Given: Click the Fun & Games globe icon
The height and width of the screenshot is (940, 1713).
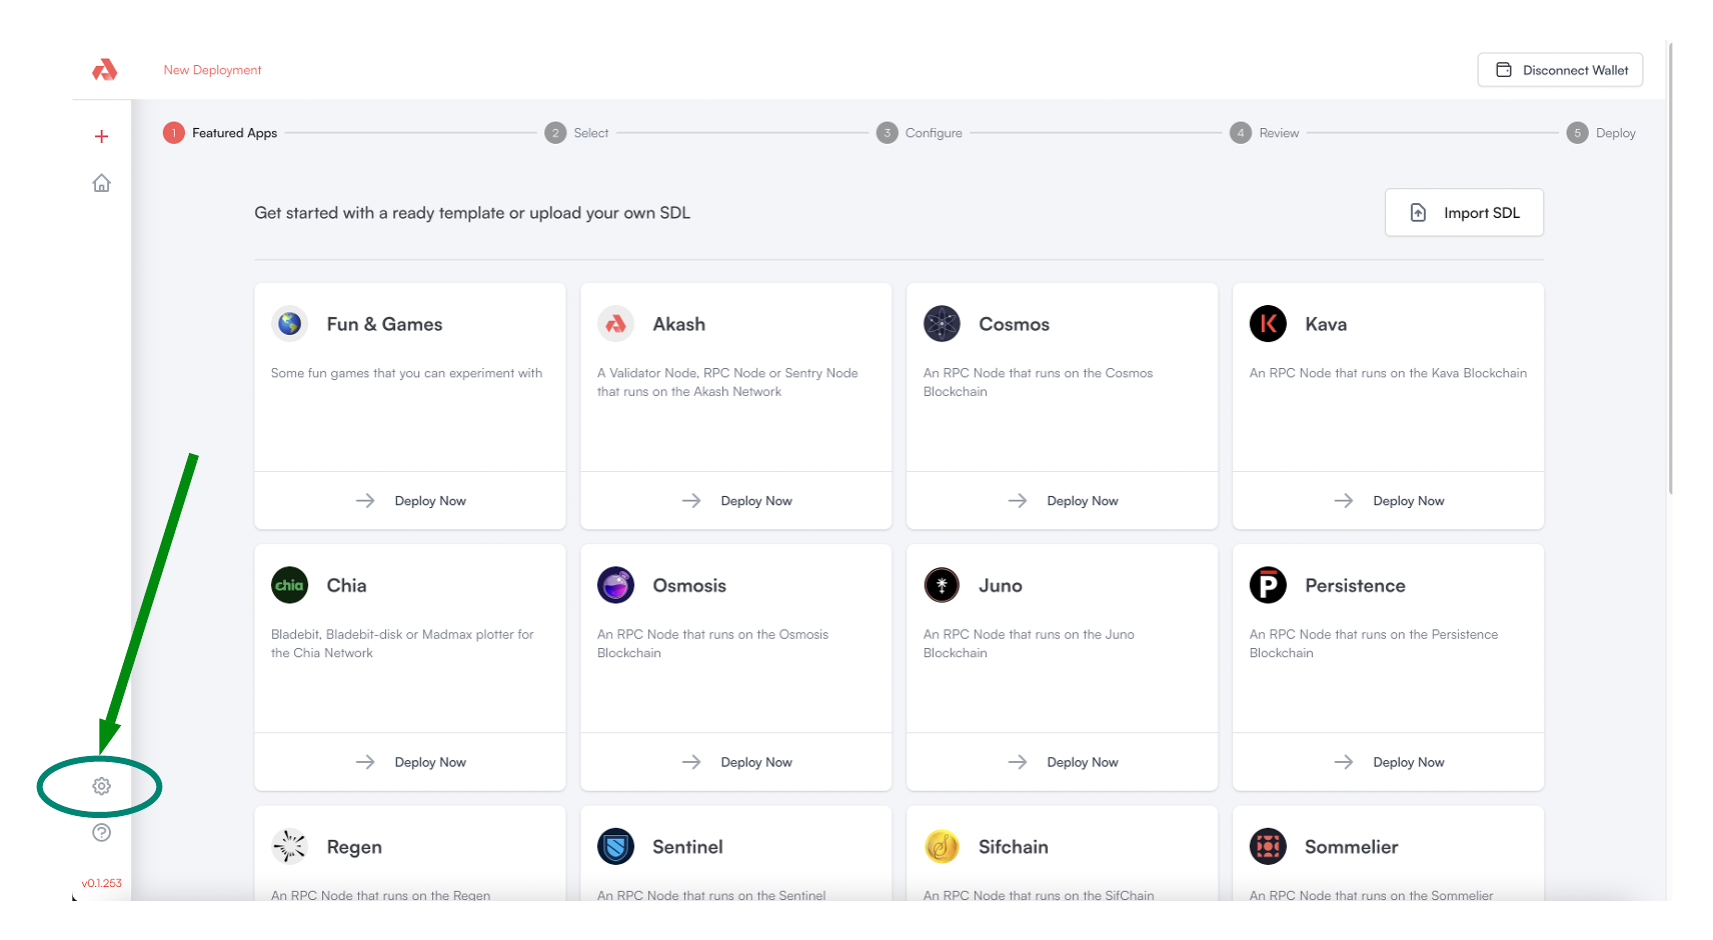Looking at the screenshot, I should tap(289, 323).
